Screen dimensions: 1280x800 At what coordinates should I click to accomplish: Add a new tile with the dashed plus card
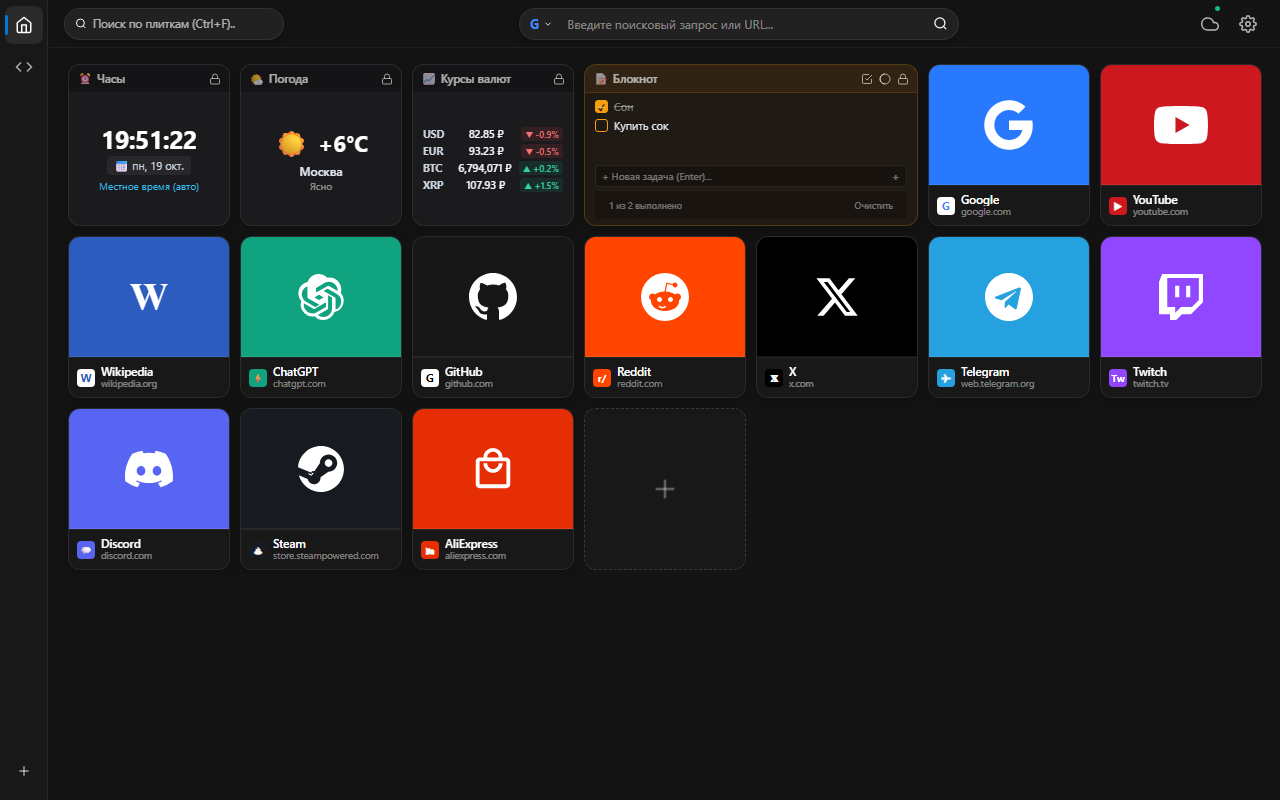point(665,489)
